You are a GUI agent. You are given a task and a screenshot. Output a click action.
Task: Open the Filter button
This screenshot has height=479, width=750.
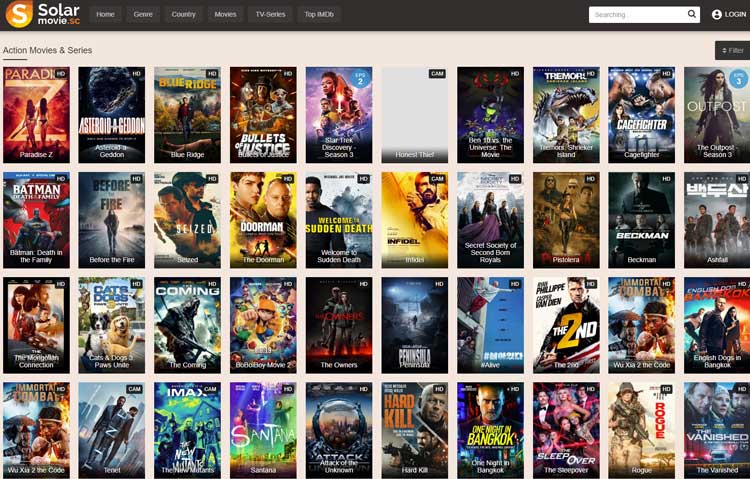(732, 50)
